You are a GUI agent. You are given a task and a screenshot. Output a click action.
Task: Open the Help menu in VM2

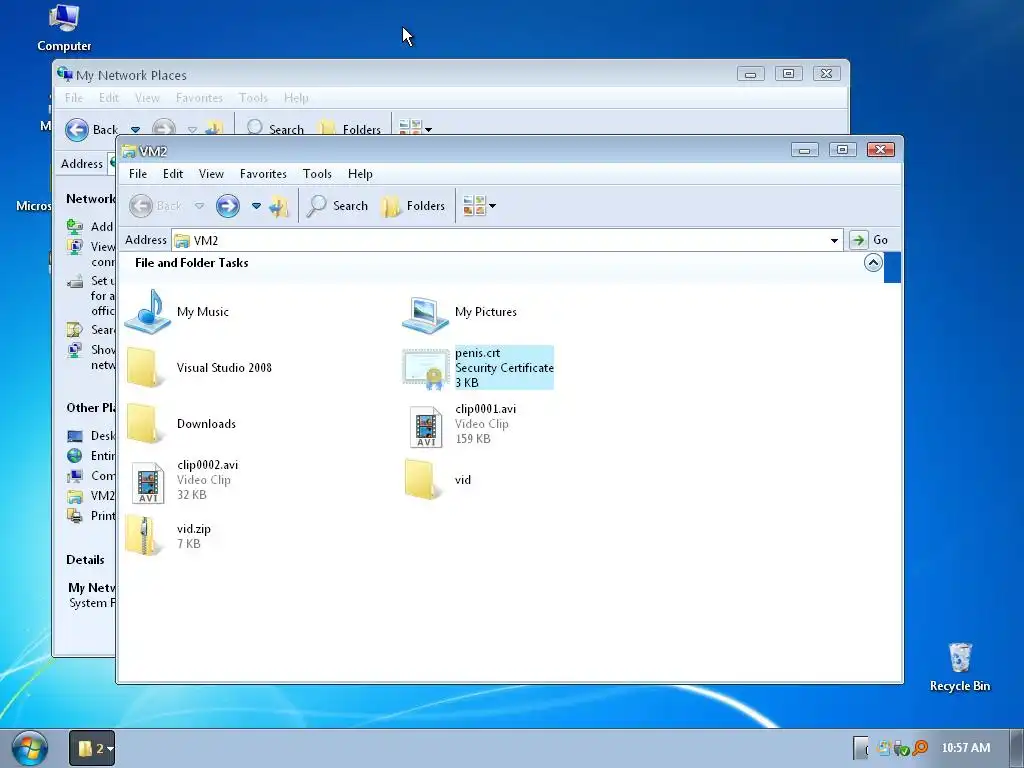(360, 174)
